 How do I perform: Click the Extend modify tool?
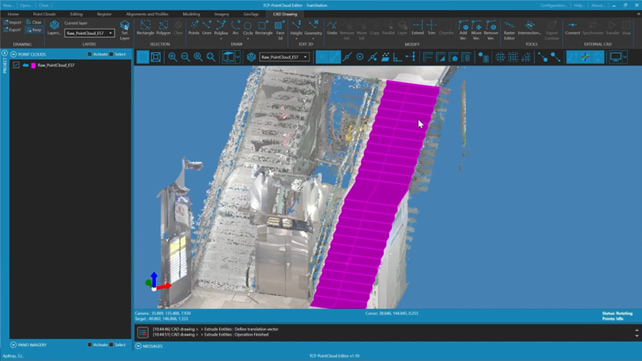418,28
